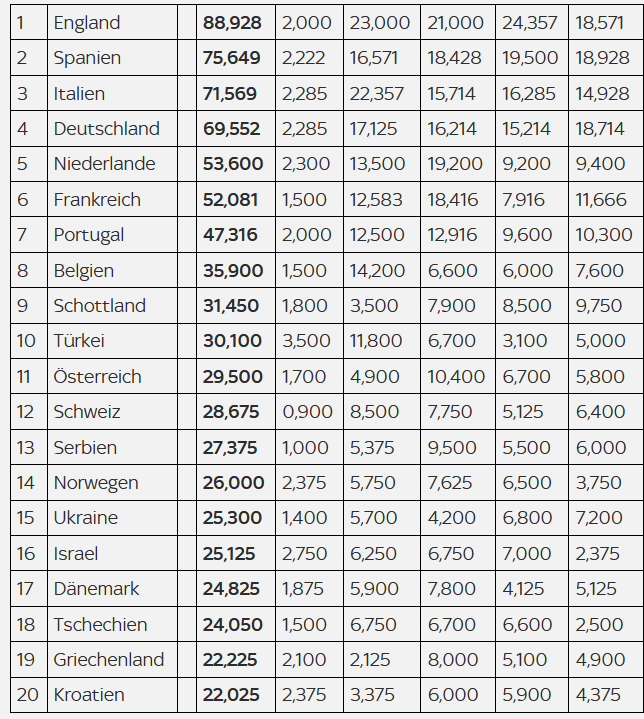Select Israel's total 25,125
Image resolution: width=644 pixels, height=719 pixels.
tap(228, 553)
